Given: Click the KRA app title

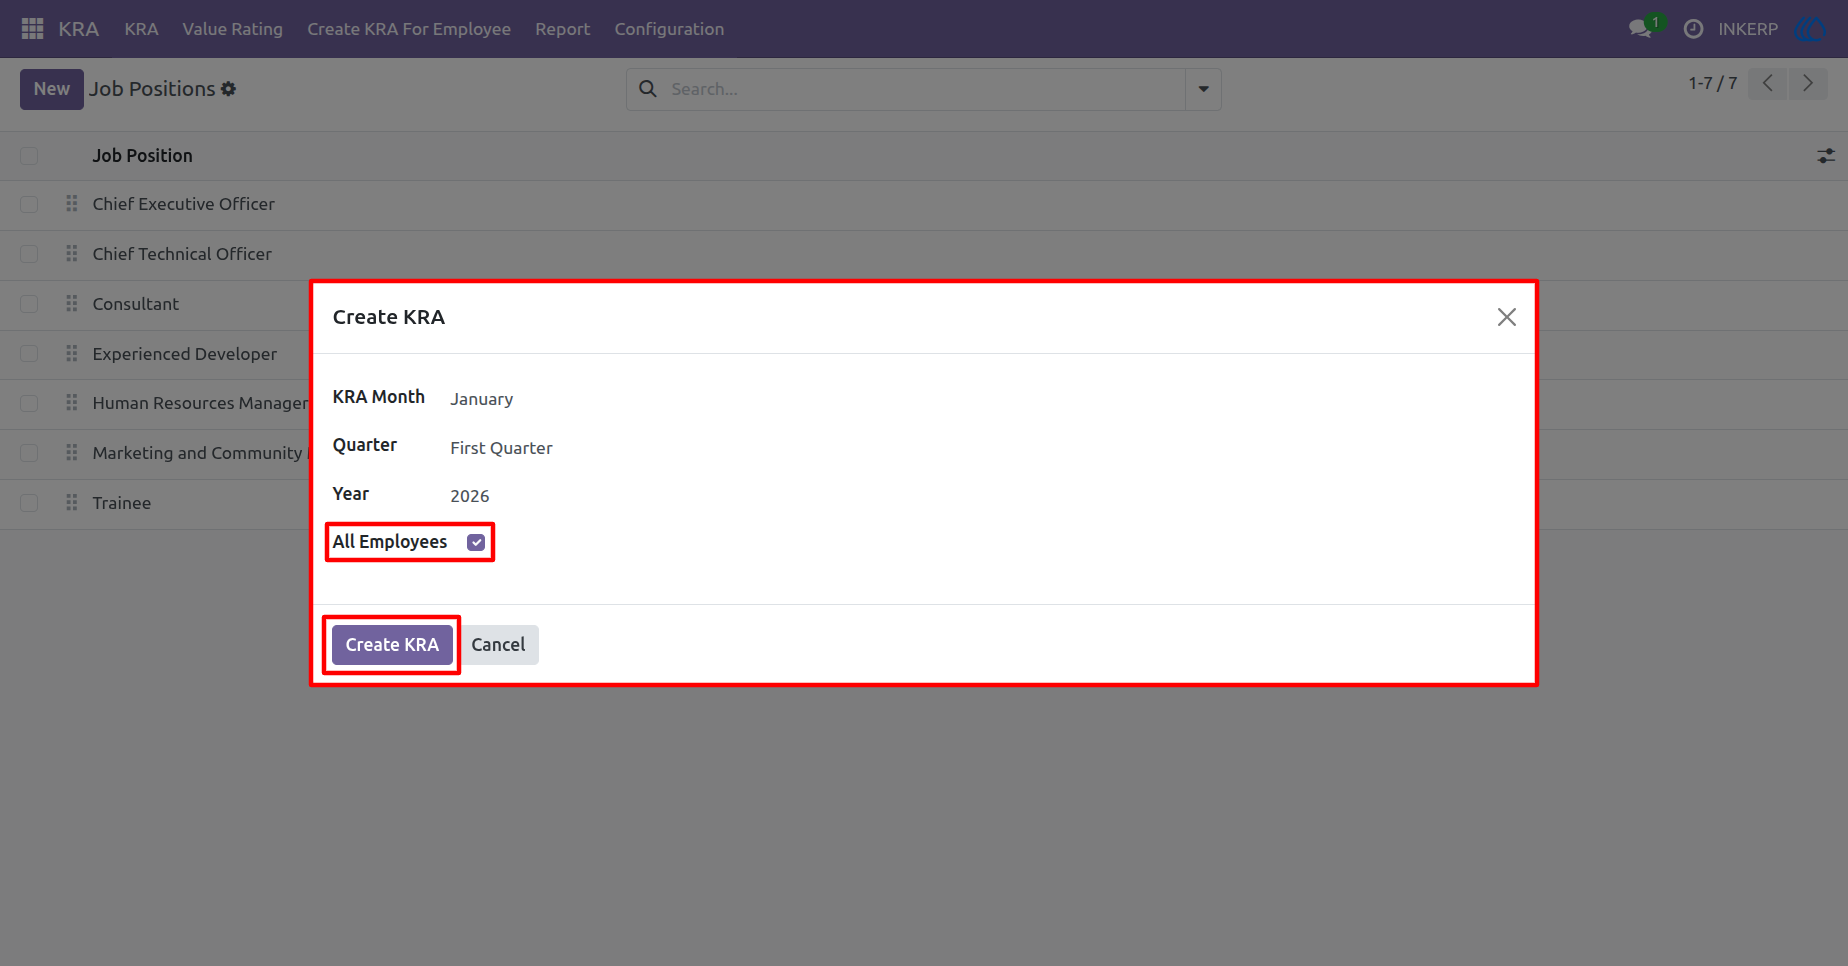Looking at the screenshot, I should (x=78, y=29).
